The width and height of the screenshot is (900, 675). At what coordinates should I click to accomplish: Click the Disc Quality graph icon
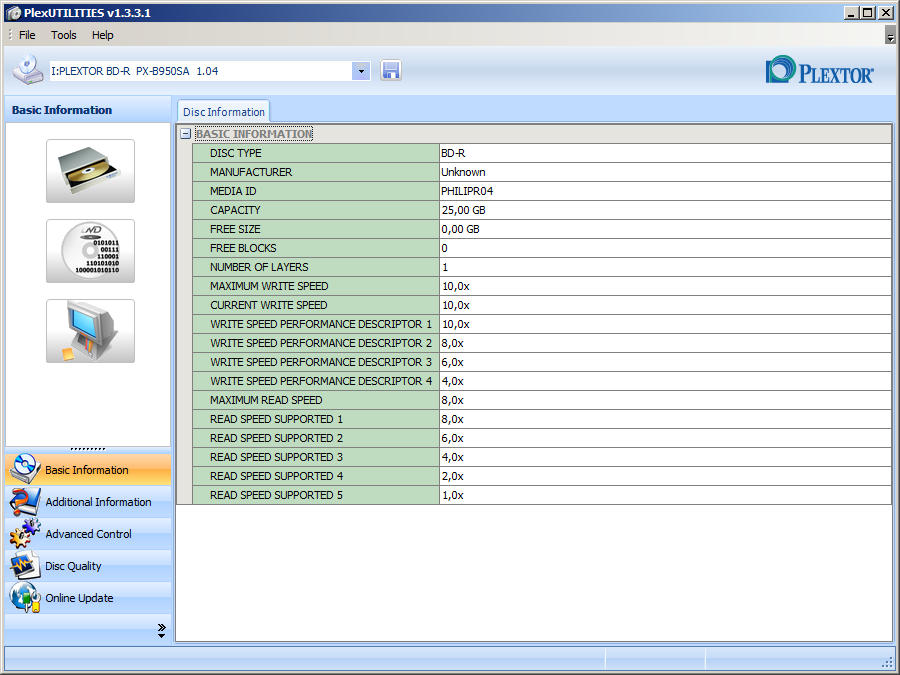click(x=25, y=566)
